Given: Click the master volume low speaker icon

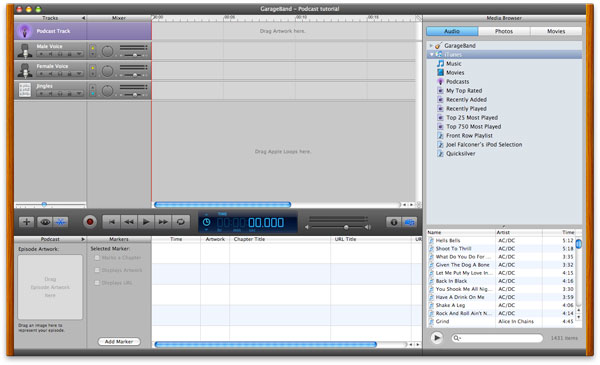Looking at the screenshot, I should tap(307, 227).
